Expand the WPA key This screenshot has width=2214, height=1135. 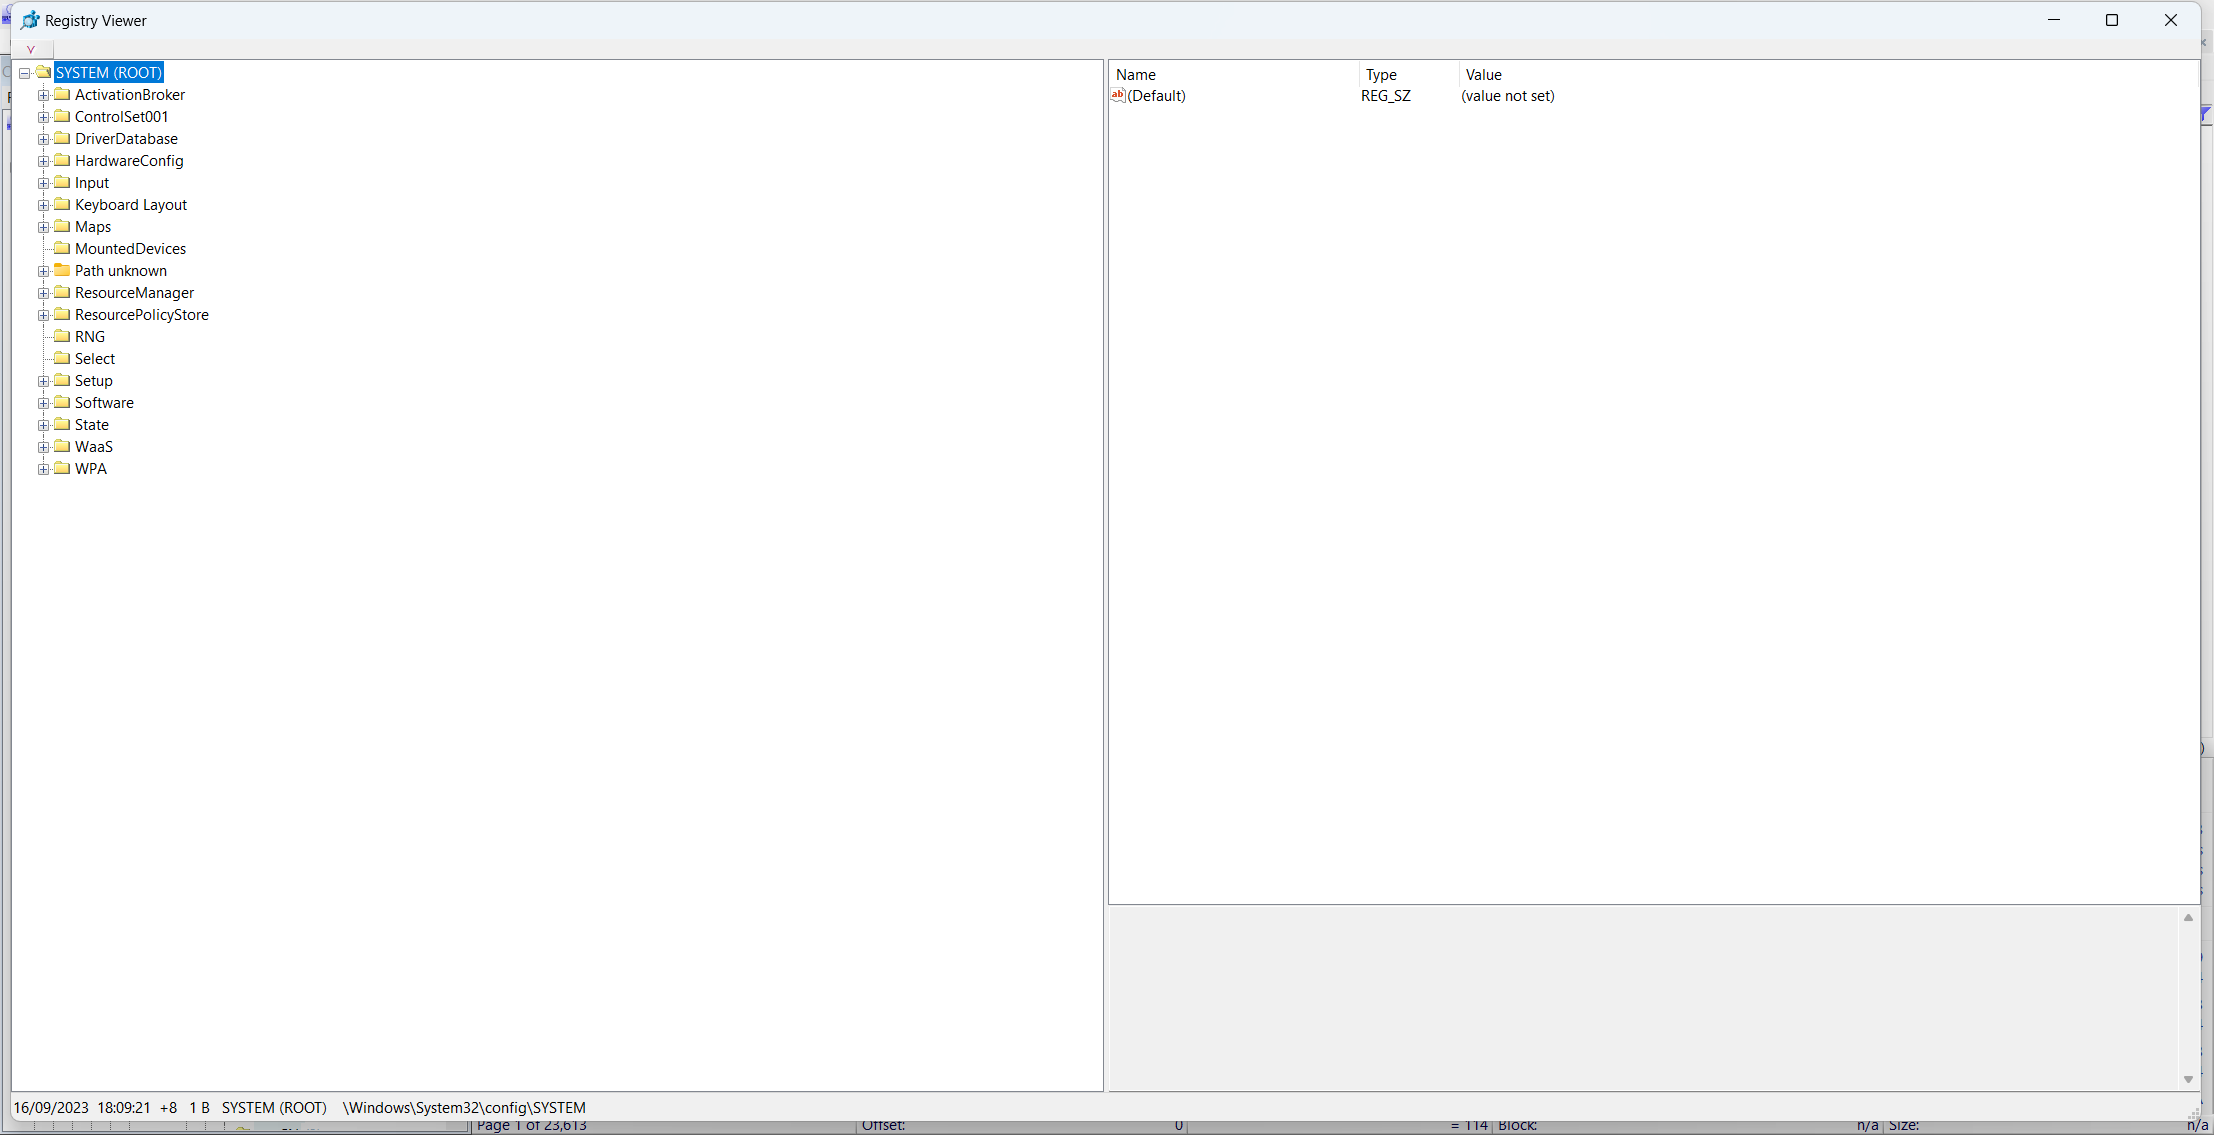[x=43, y=469]
